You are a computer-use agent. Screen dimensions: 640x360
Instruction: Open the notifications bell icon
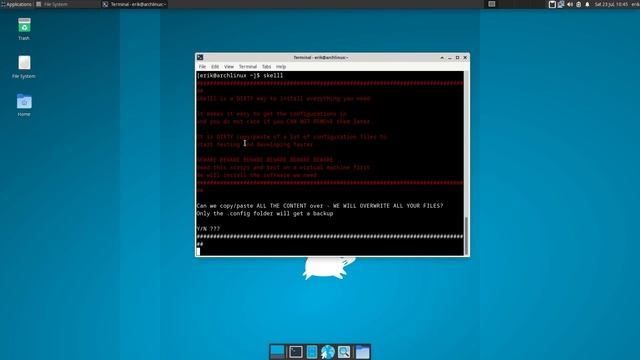[x=587, y=4]
